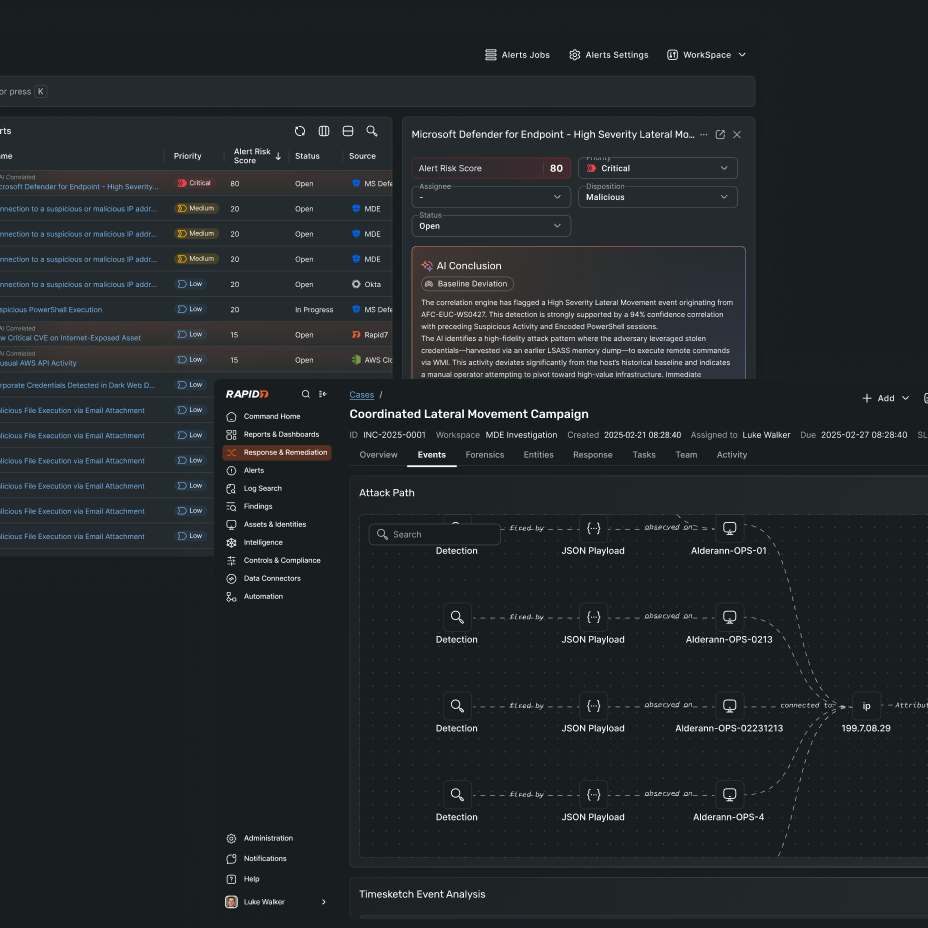Expand the Assignee dropdown
Image resolution: width=928 pixels, height=928 pixels.
[491, 197]
